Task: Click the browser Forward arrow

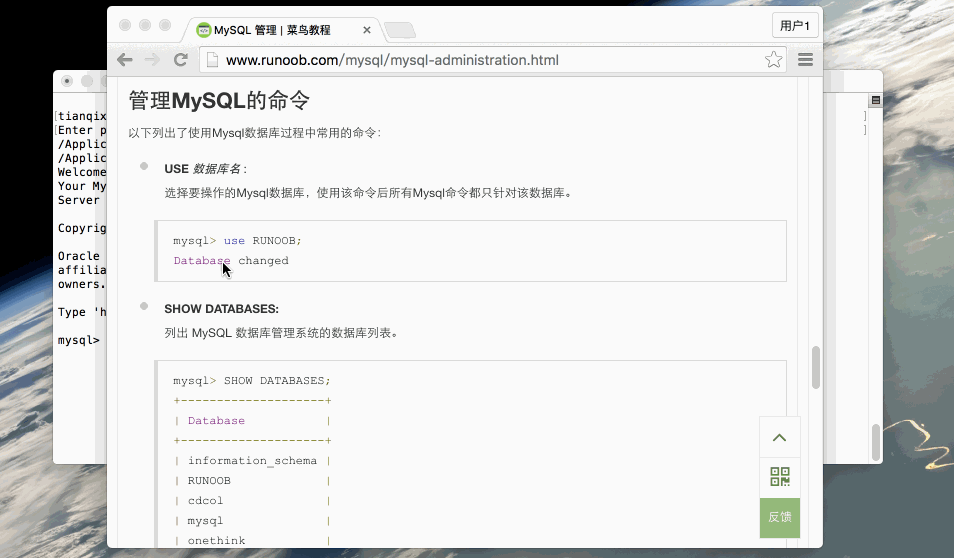Action: point(152,60)
